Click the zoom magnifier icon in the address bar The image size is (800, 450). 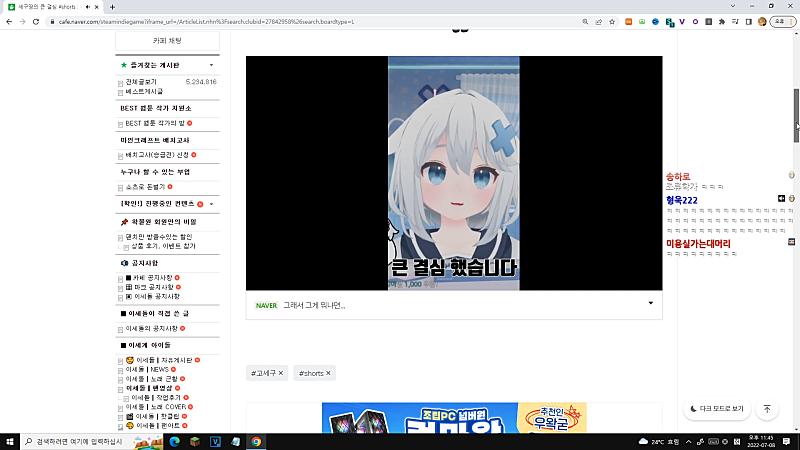[x=585, y=22]
